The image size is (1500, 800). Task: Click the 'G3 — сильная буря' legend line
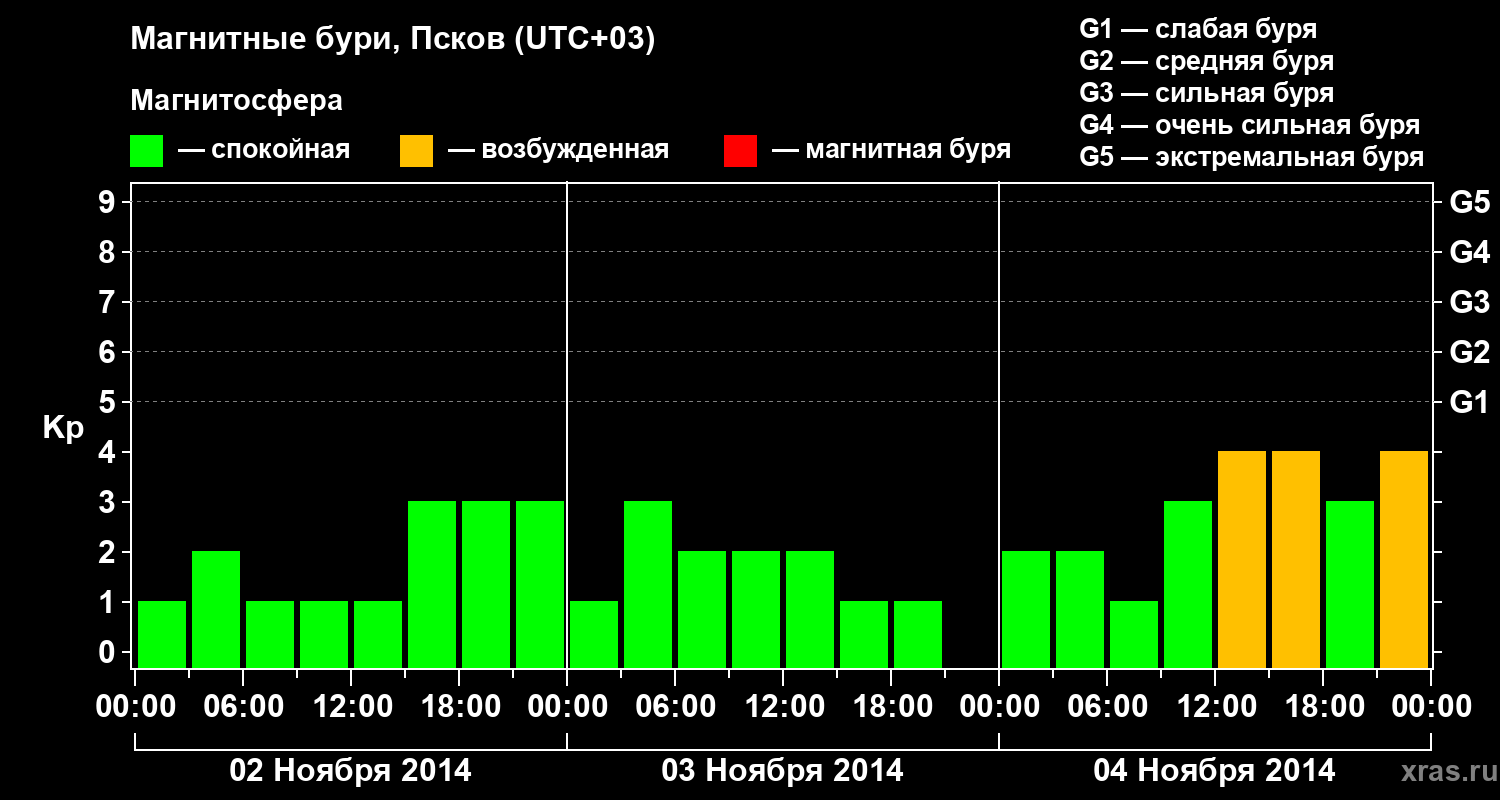tap(1207, 93)
